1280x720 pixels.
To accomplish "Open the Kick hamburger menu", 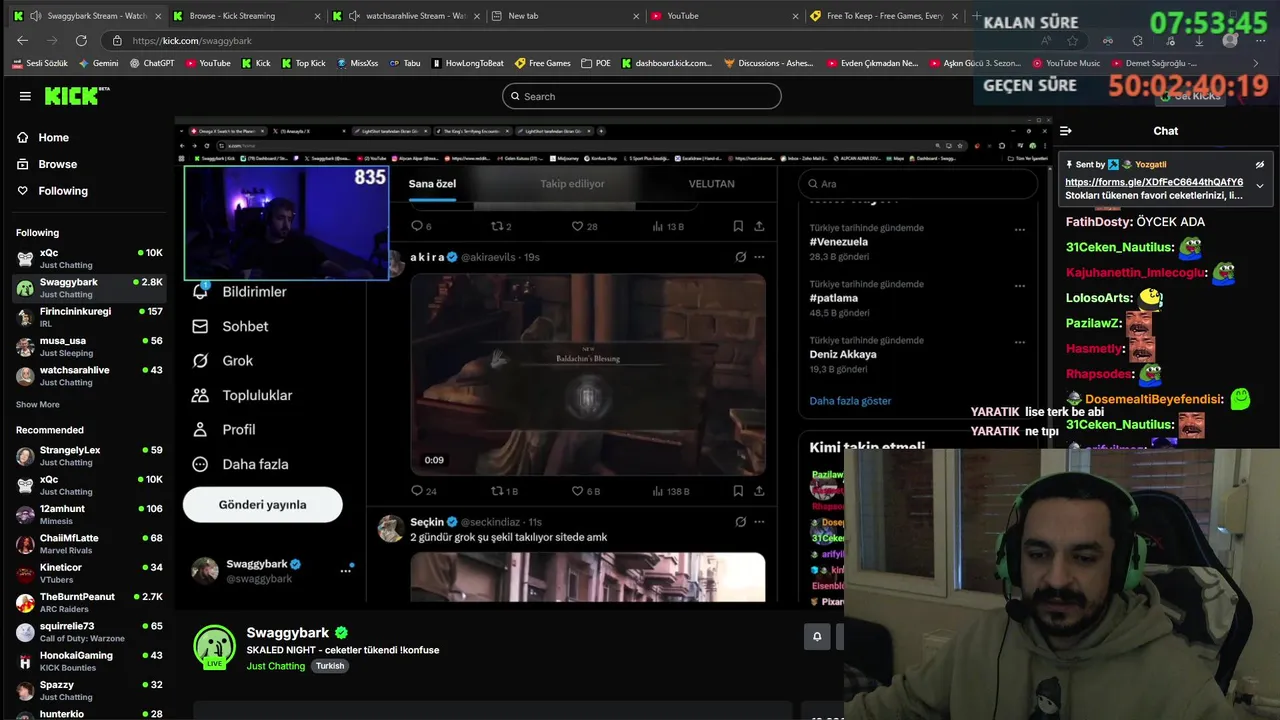I will click(25, 96).
